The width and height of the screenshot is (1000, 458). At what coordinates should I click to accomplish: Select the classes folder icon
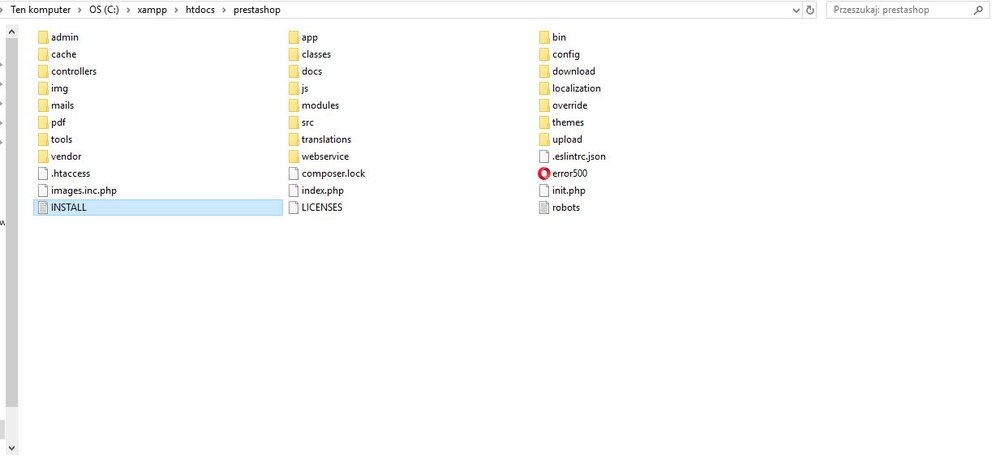click(293, 54)
